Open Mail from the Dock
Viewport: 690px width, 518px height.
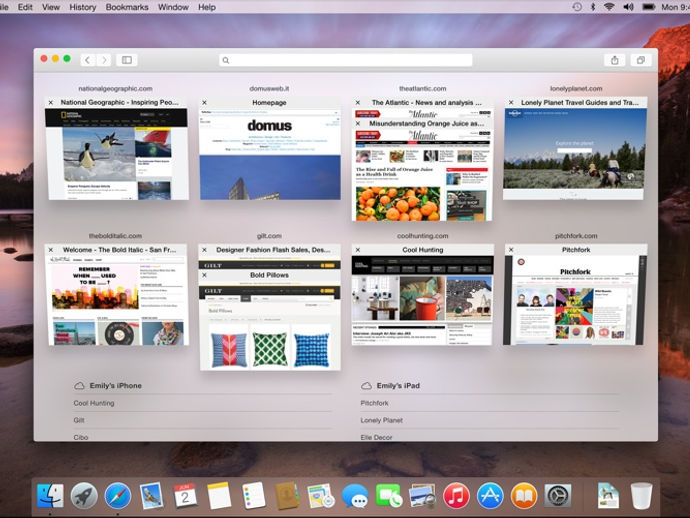(x=151, y=496)
